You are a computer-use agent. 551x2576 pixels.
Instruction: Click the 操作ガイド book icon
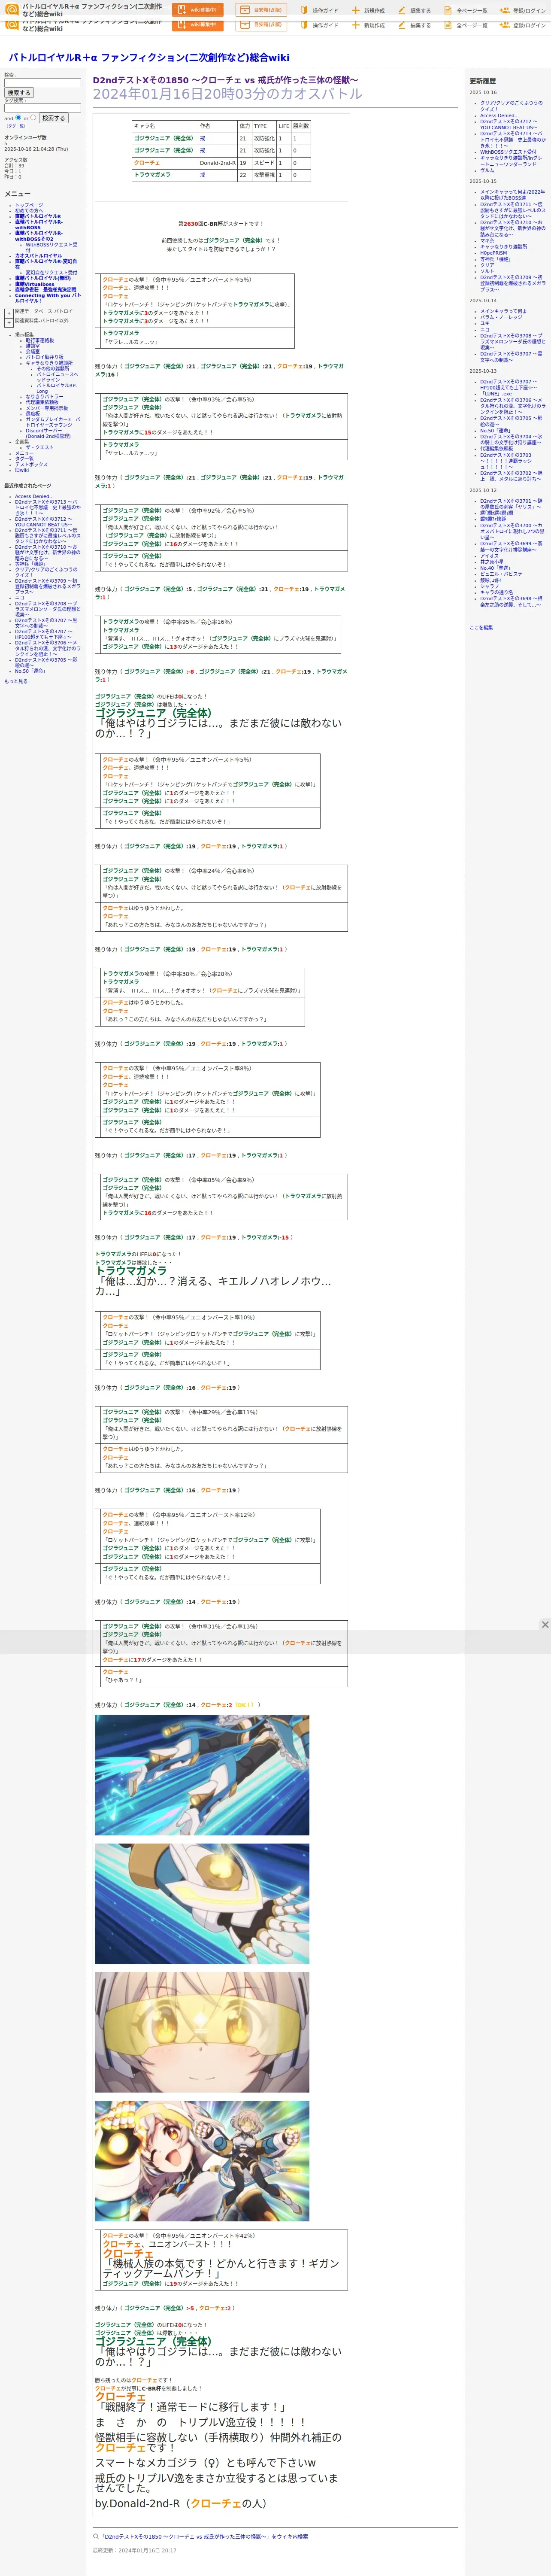click(304, 10)
